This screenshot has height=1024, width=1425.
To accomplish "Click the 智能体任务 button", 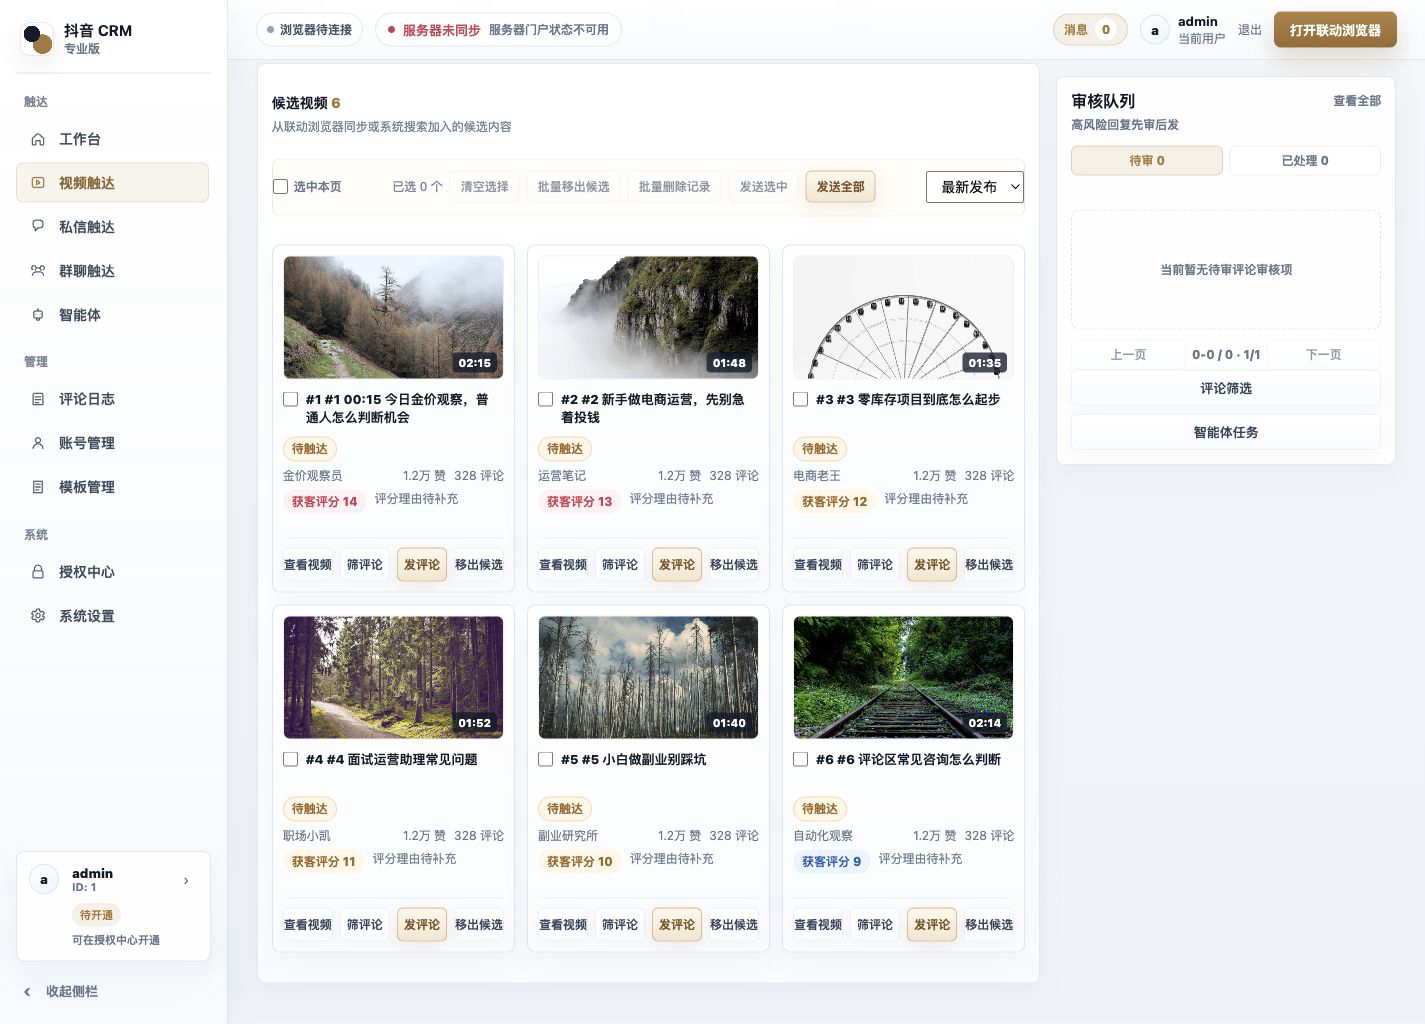I will [1226, 432].
